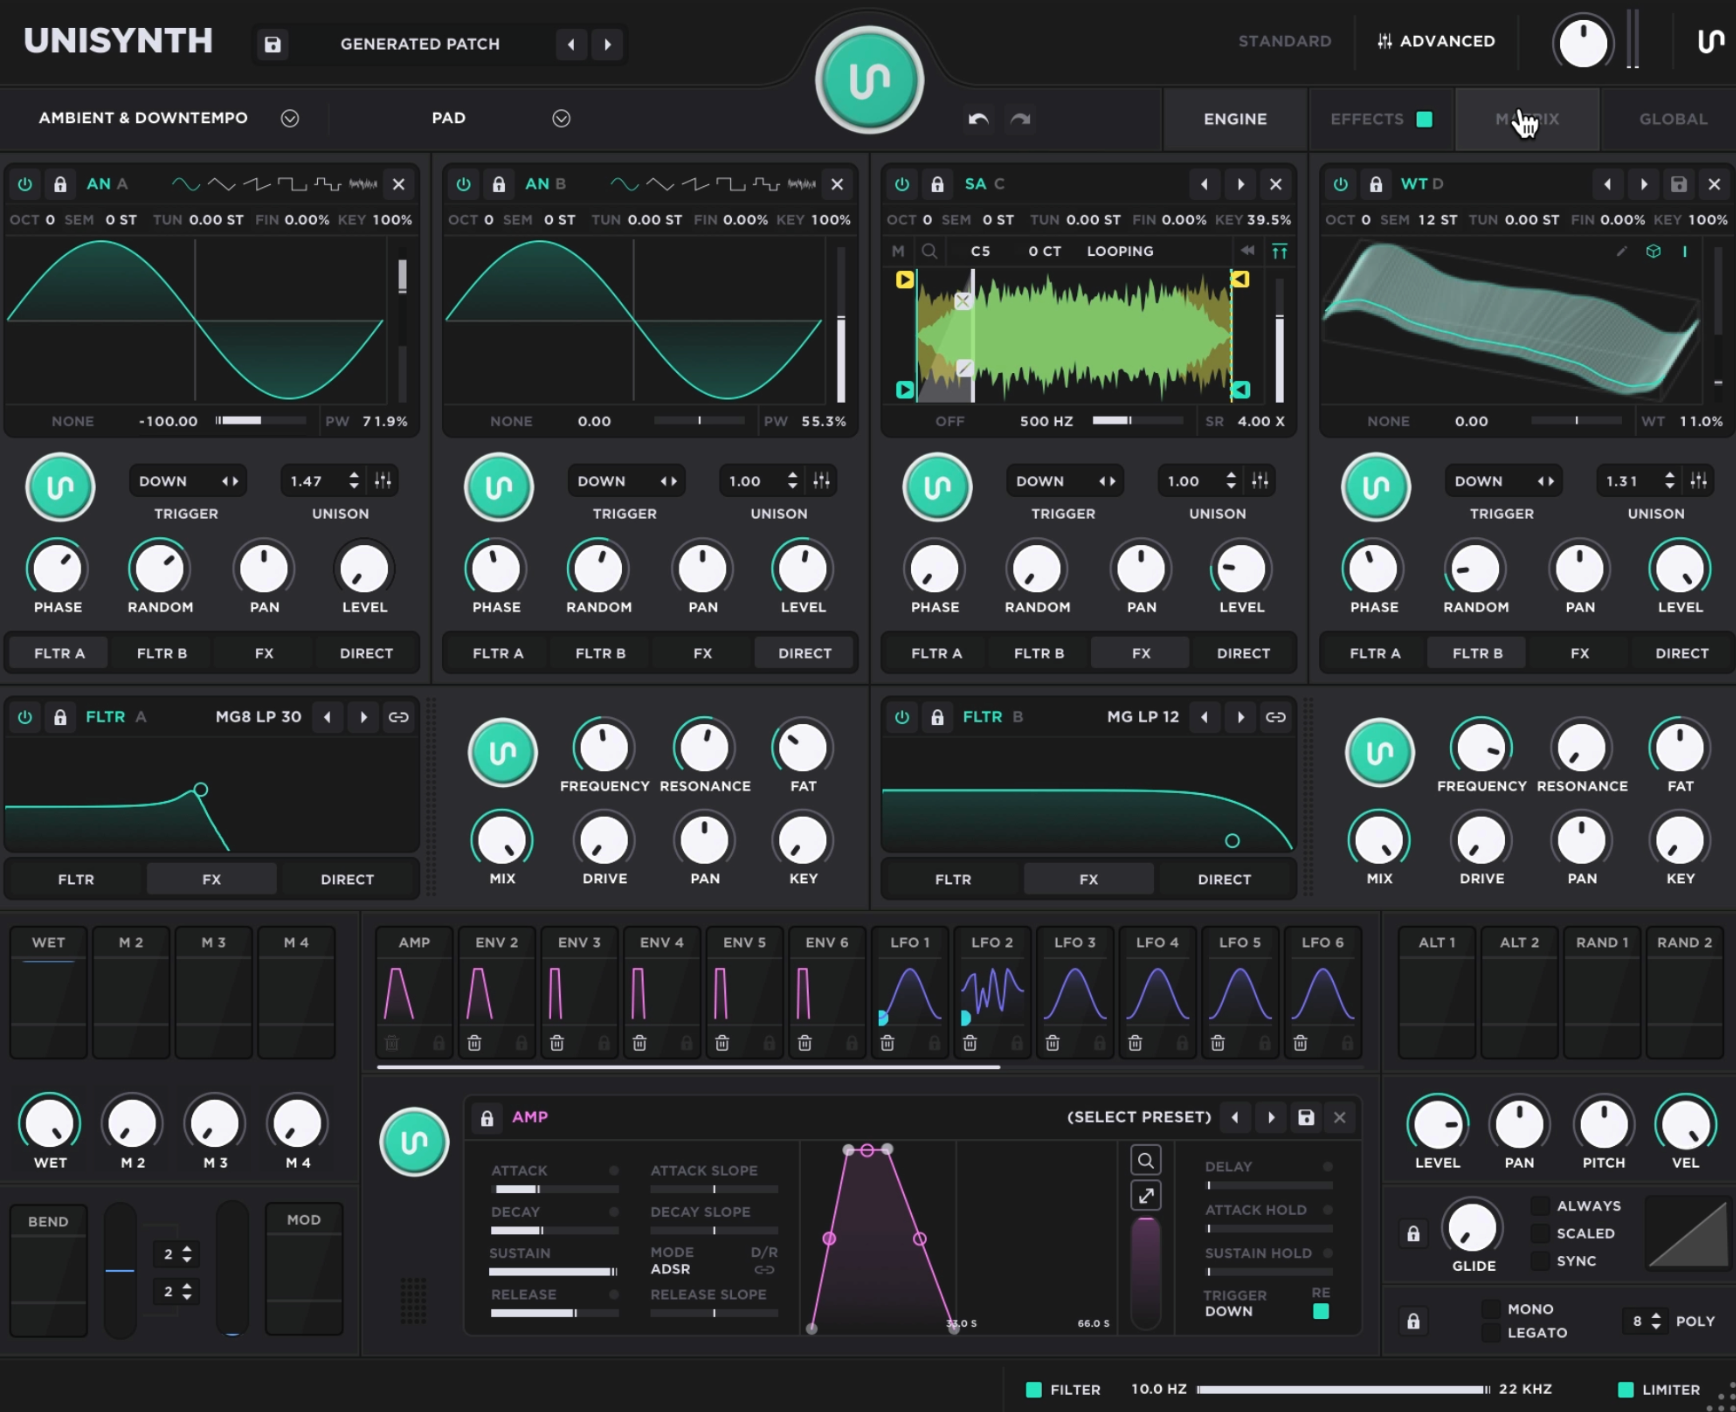Enable the Always glide checkbox
This screenshot has width=1736, height=1412.
(1540, 1206)
